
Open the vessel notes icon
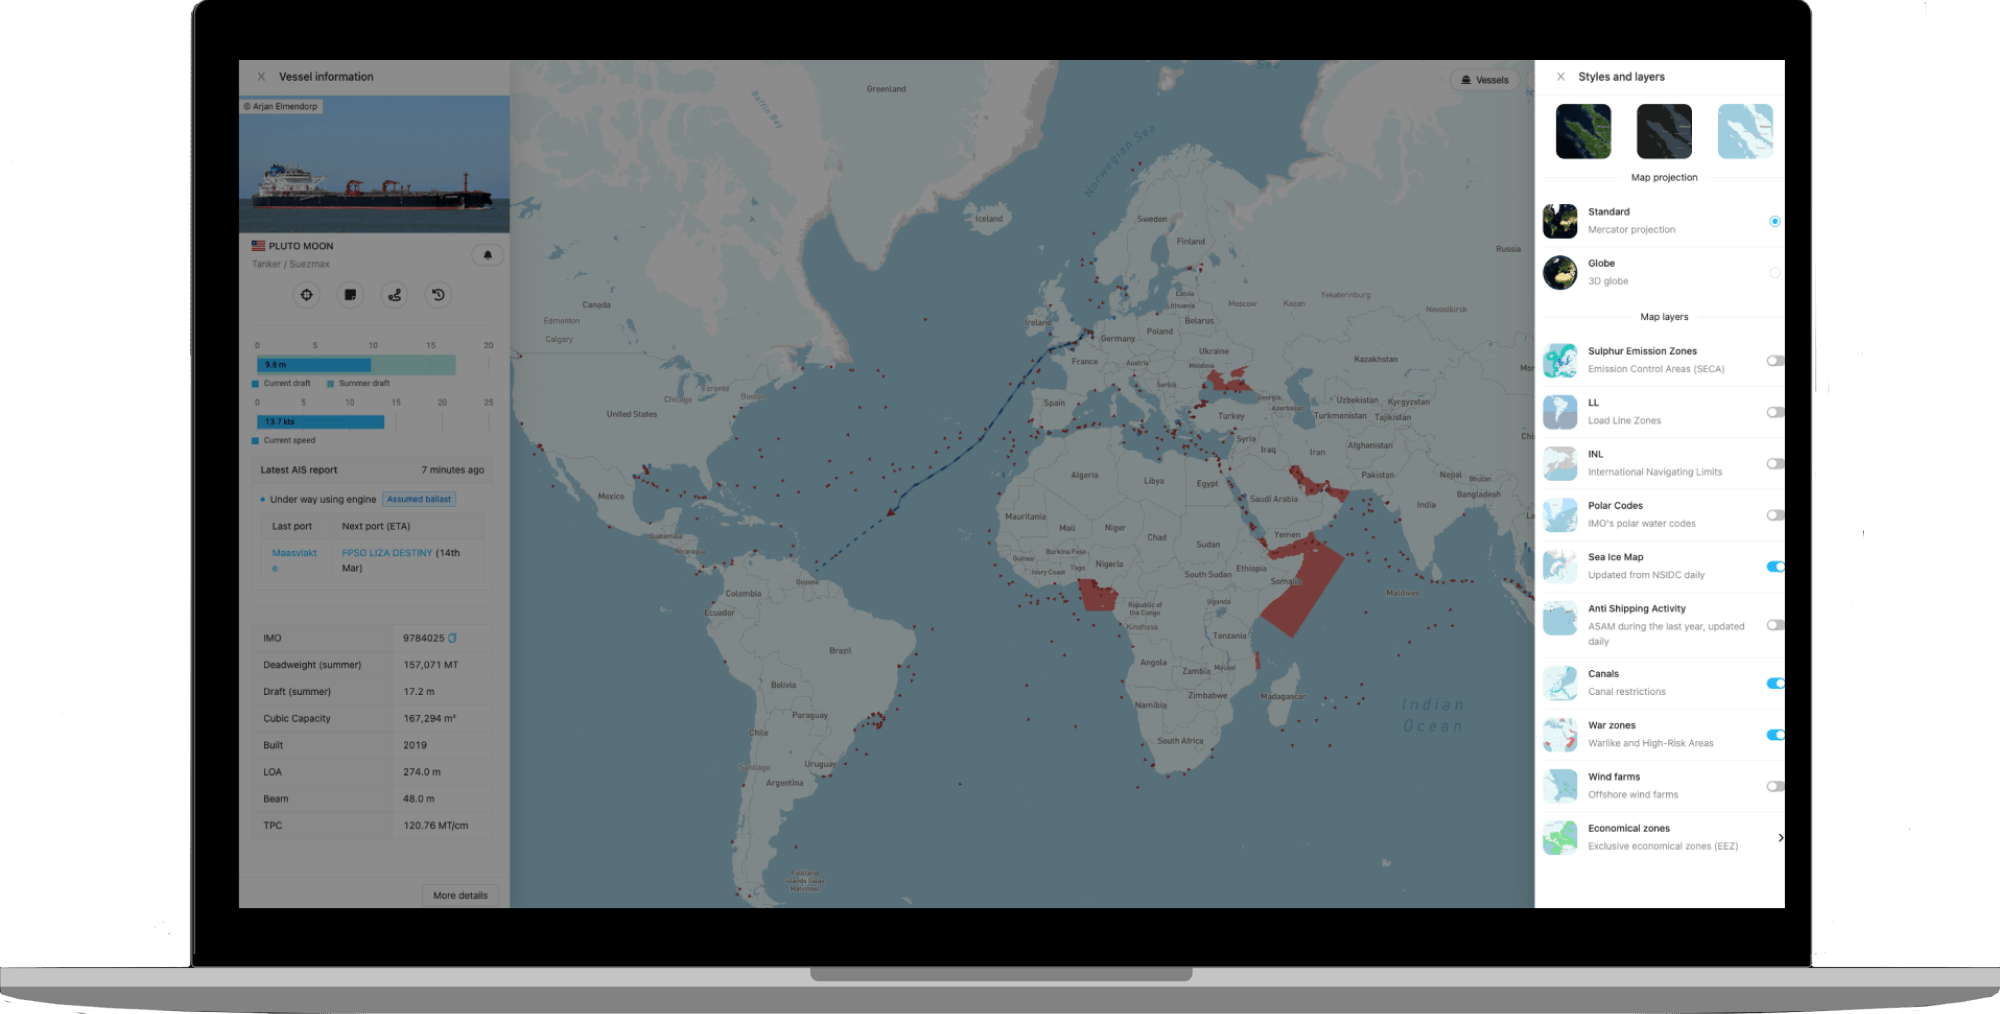pyautogui.click(x=350, y=295)
